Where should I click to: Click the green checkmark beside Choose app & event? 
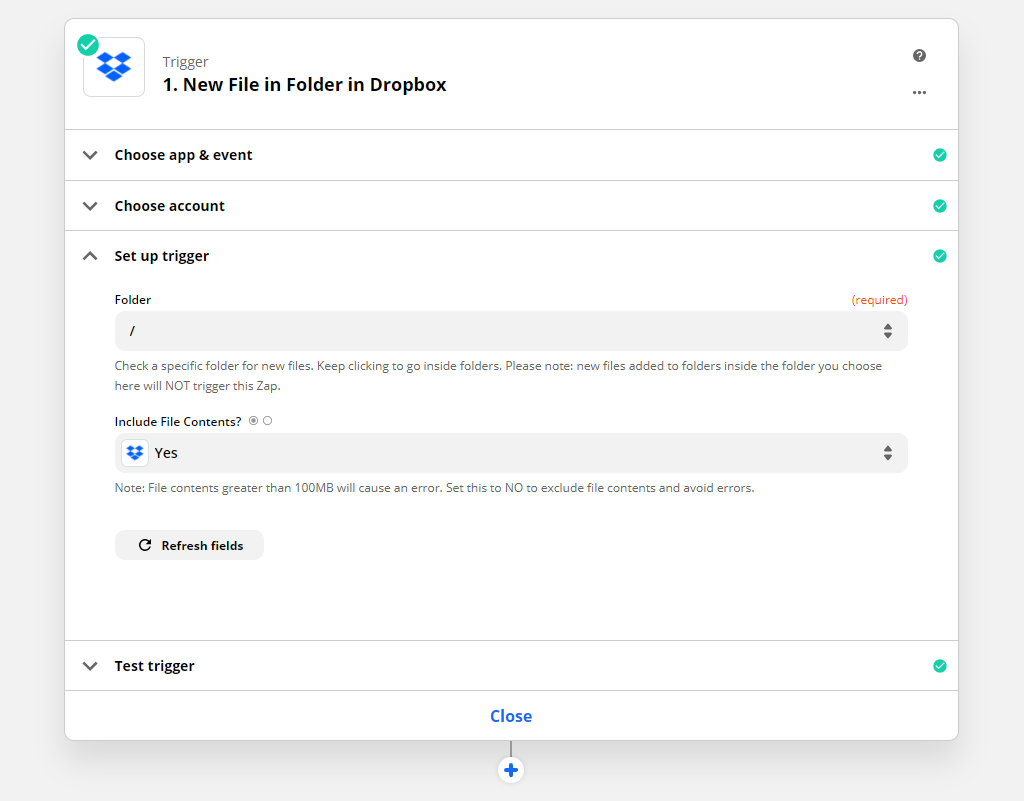coord(939,155)
